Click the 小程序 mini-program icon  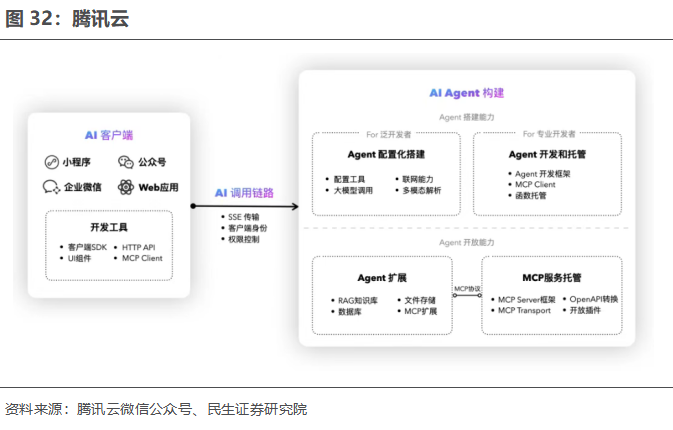[52, 162]
